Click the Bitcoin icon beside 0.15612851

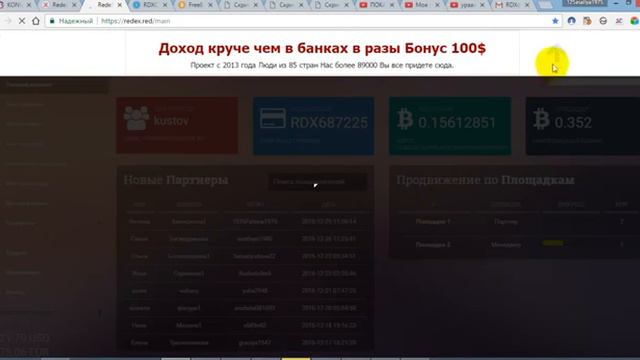click(405, 119)
